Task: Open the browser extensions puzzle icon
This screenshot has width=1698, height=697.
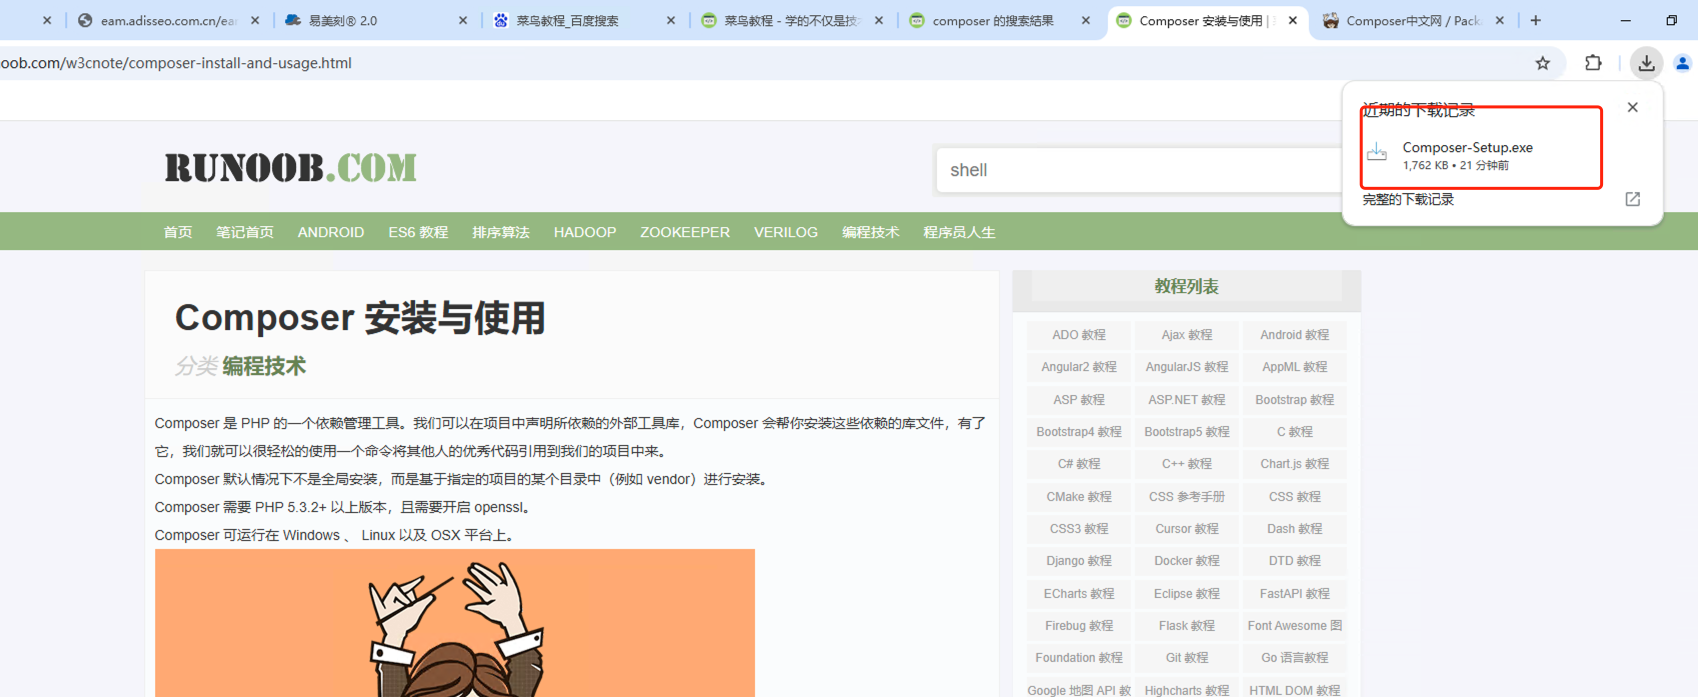Action: coord(1593,63)
